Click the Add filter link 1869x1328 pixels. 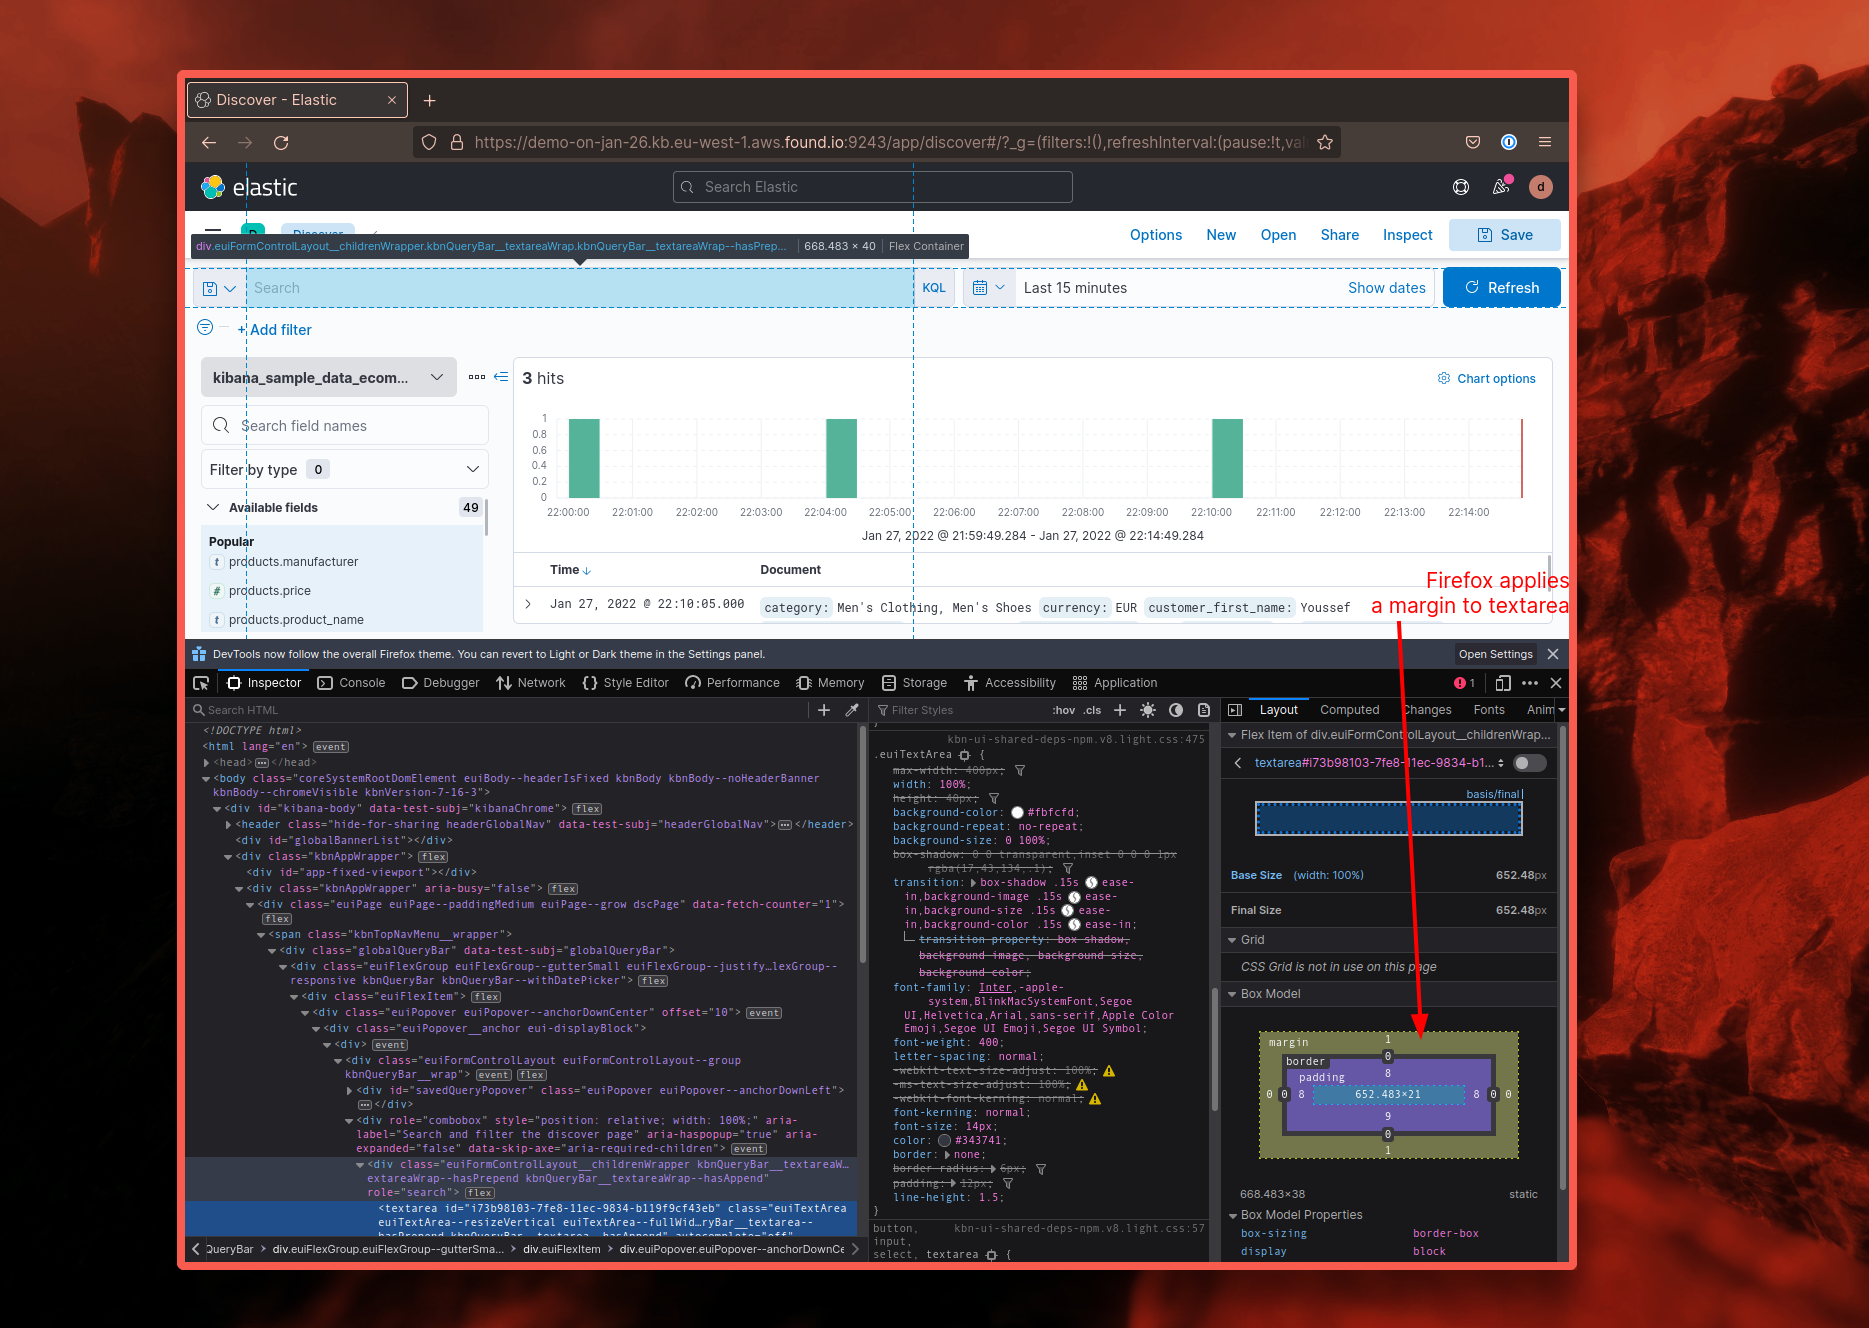tap(275, 330)
